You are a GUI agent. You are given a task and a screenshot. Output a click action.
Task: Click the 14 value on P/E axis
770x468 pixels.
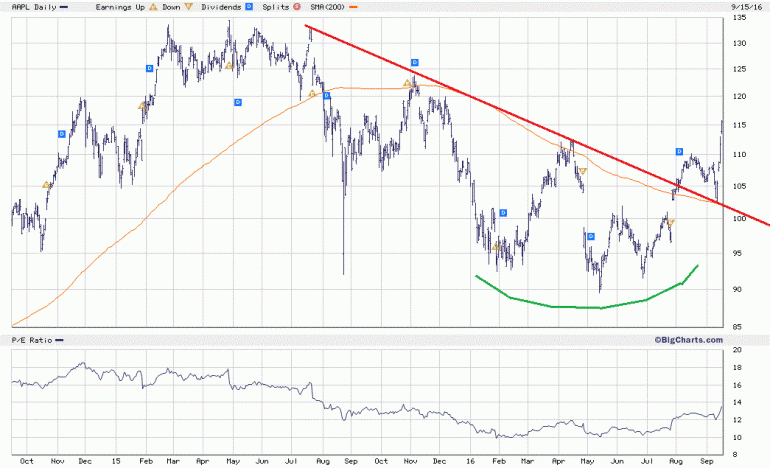(x=737, y=402)
